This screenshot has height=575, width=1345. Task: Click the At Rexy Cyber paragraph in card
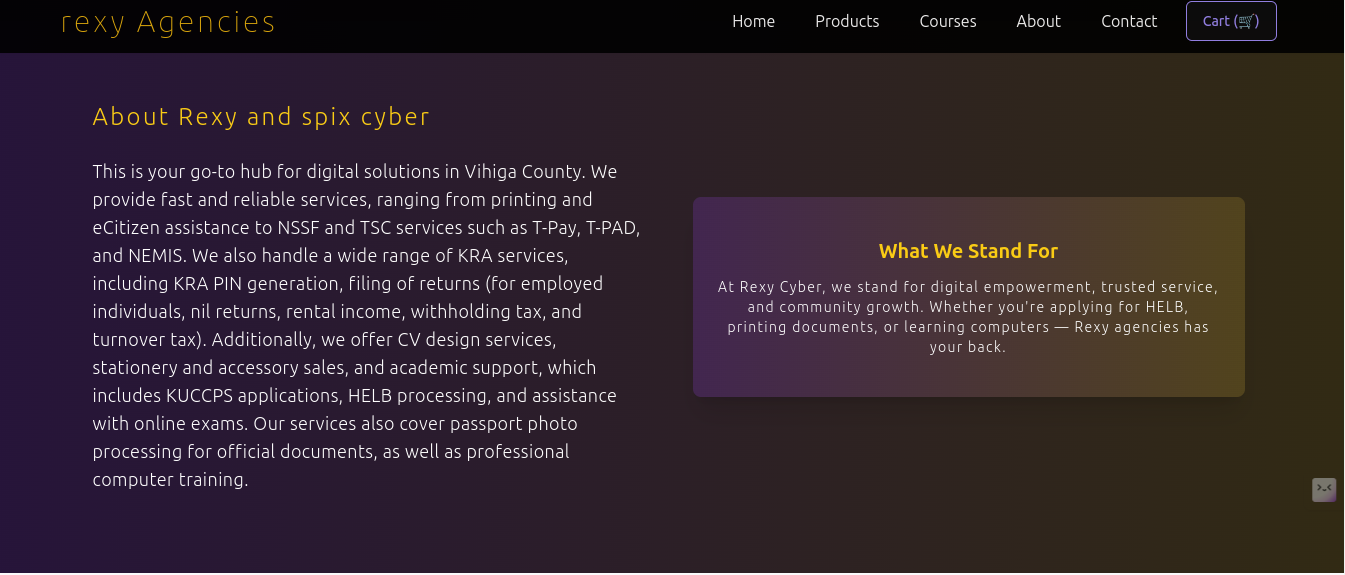[x=968, y=317]
